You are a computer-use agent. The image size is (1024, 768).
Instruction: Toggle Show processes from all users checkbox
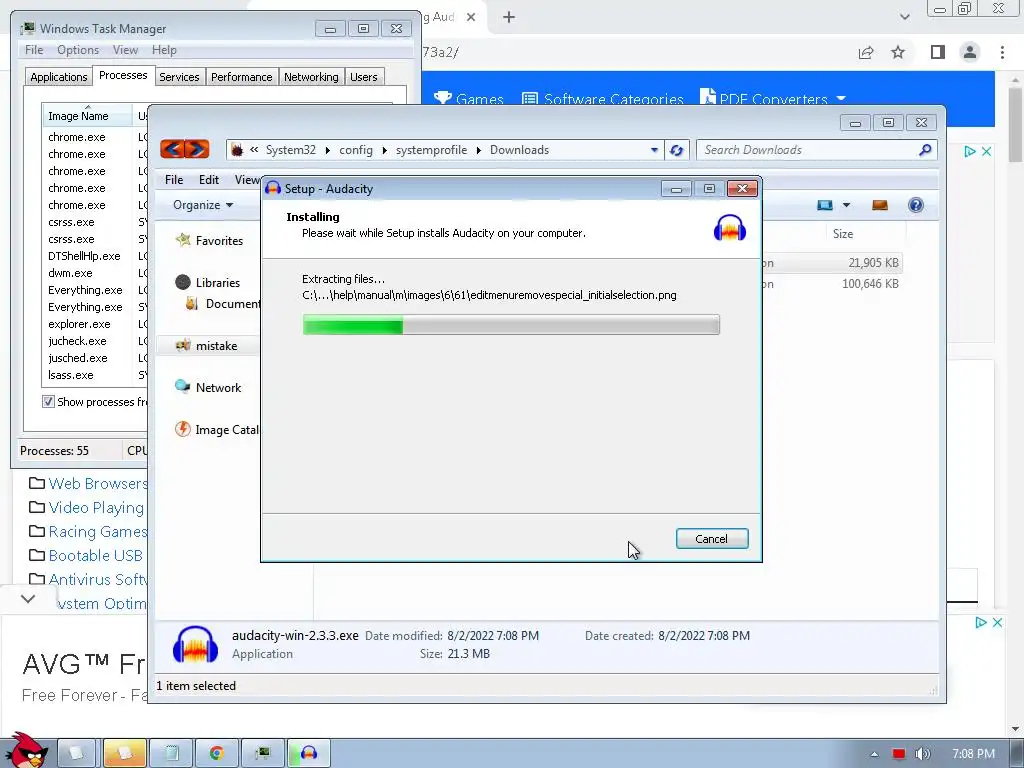click(x=48, y=402)
